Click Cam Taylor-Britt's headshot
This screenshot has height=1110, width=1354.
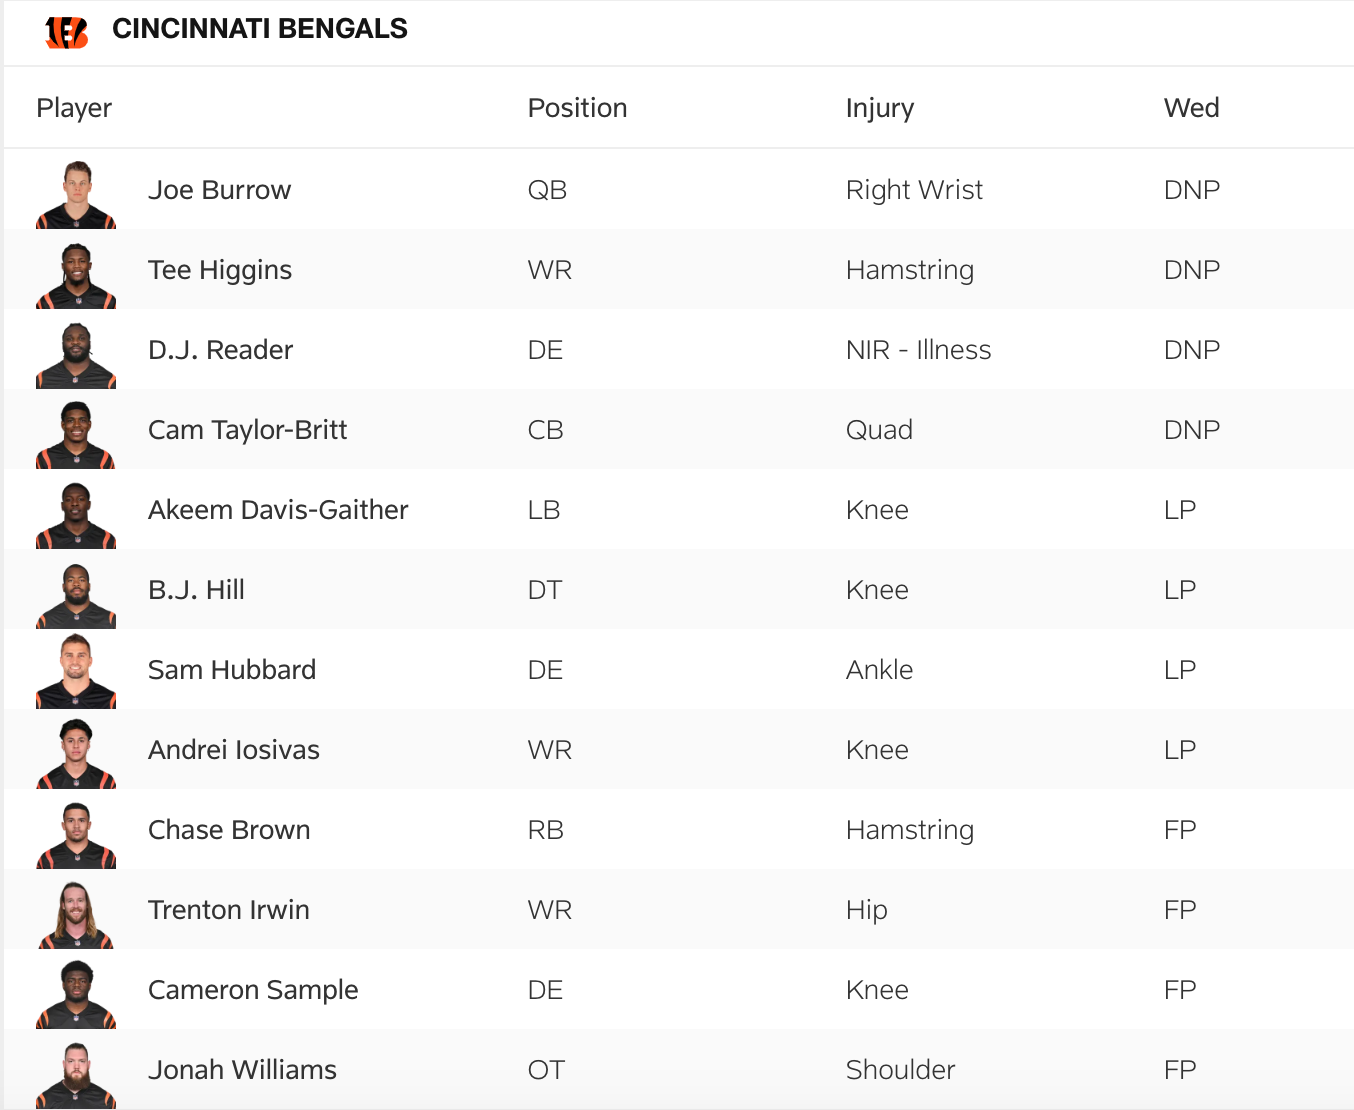(76, 434)
